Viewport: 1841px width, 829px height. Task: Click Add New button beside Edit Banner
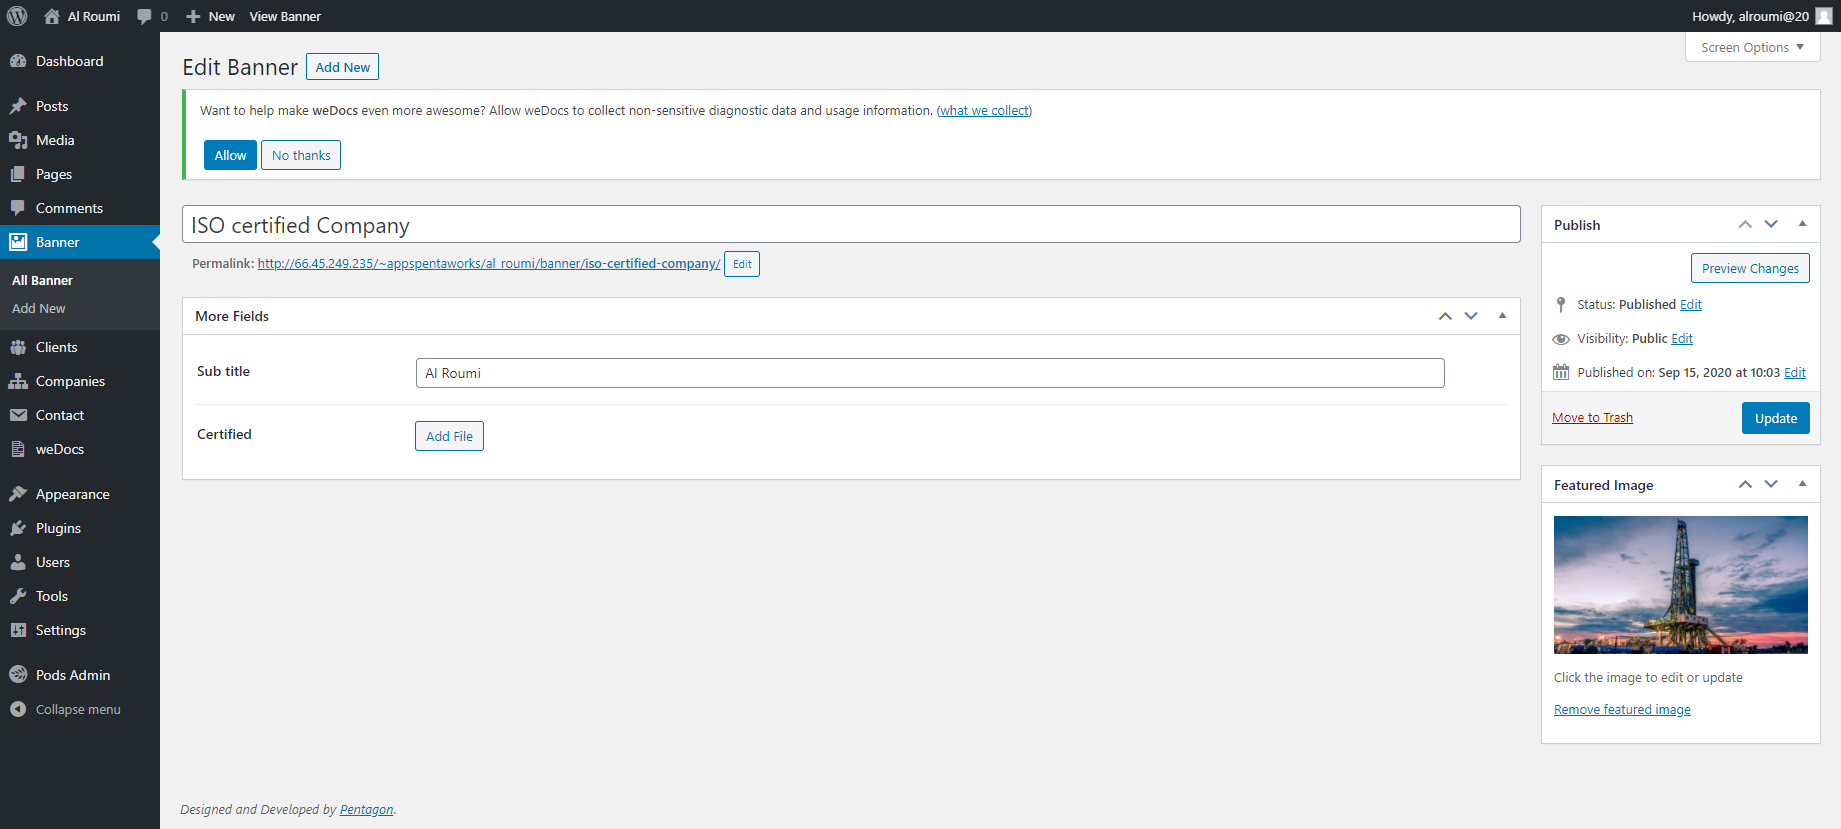coord(342,67)
